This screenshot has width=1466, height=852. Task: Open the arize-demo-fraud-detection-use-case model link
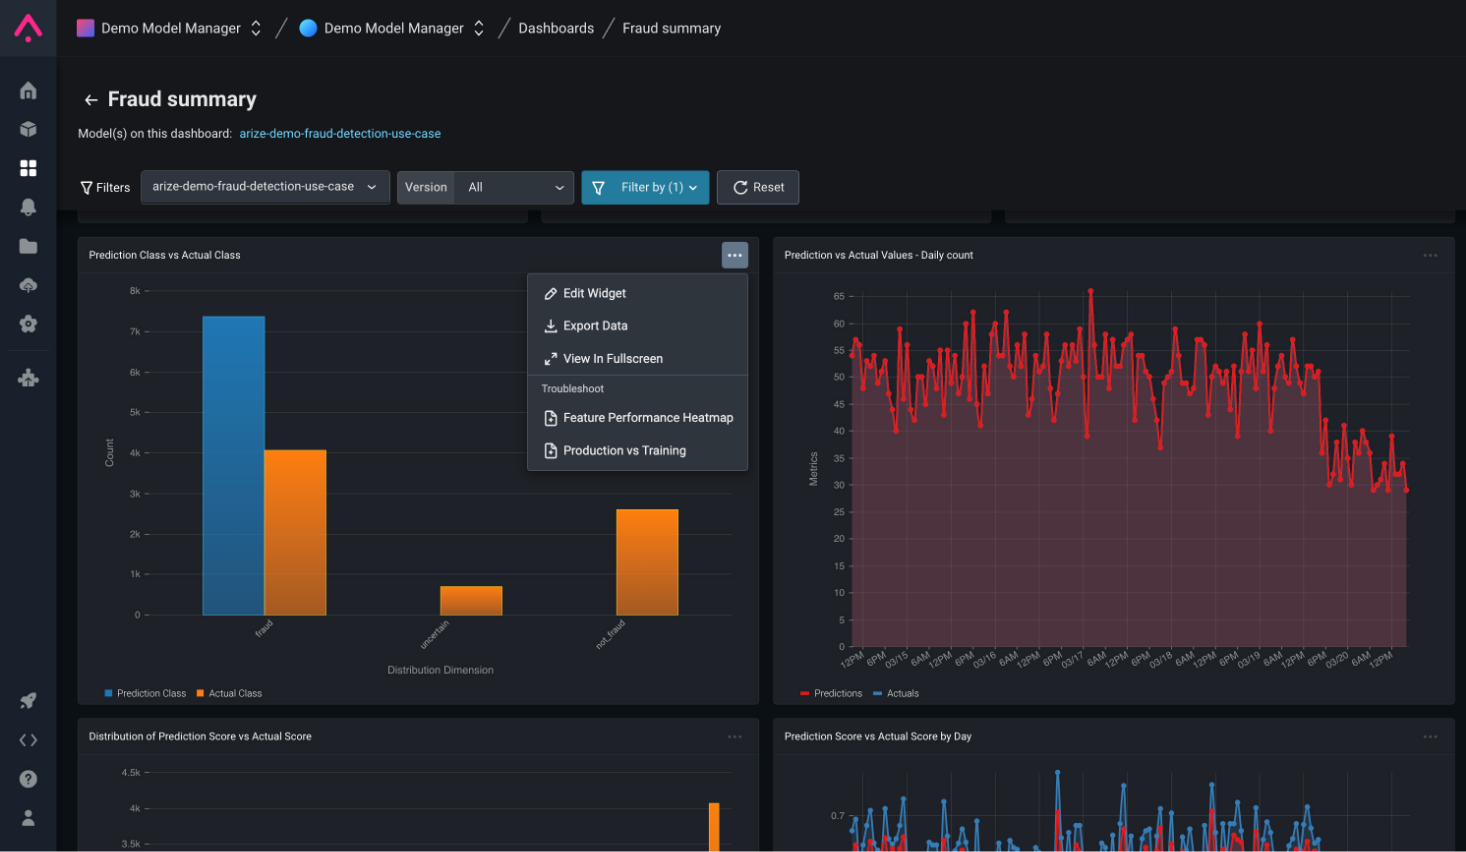[340, 134]
